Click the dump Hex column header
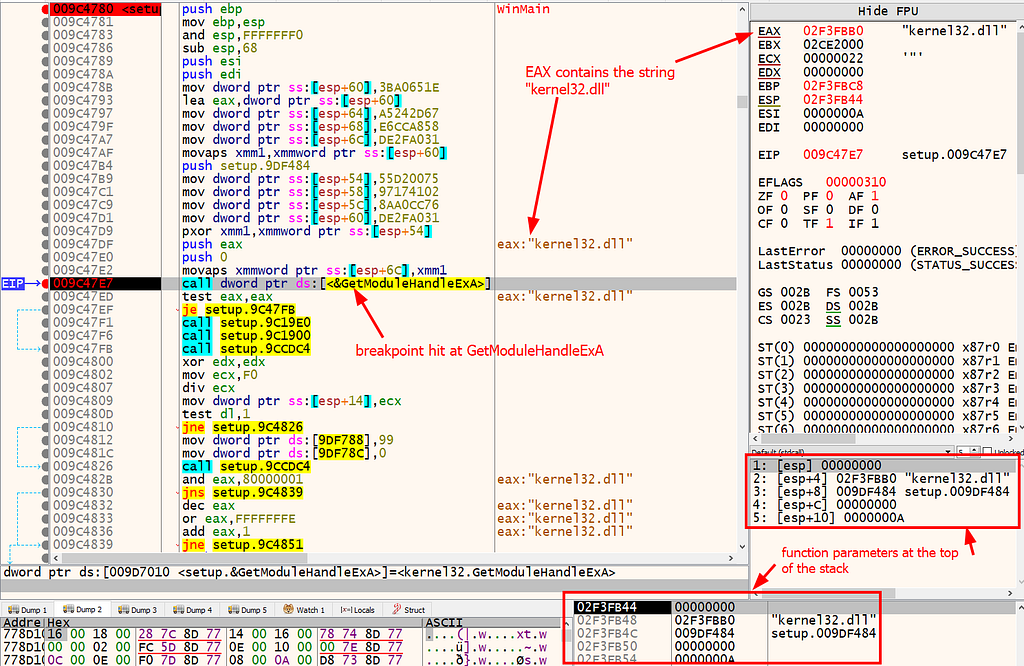The width and height of the screenshot is (1024, 666). (x=233, y=622)
